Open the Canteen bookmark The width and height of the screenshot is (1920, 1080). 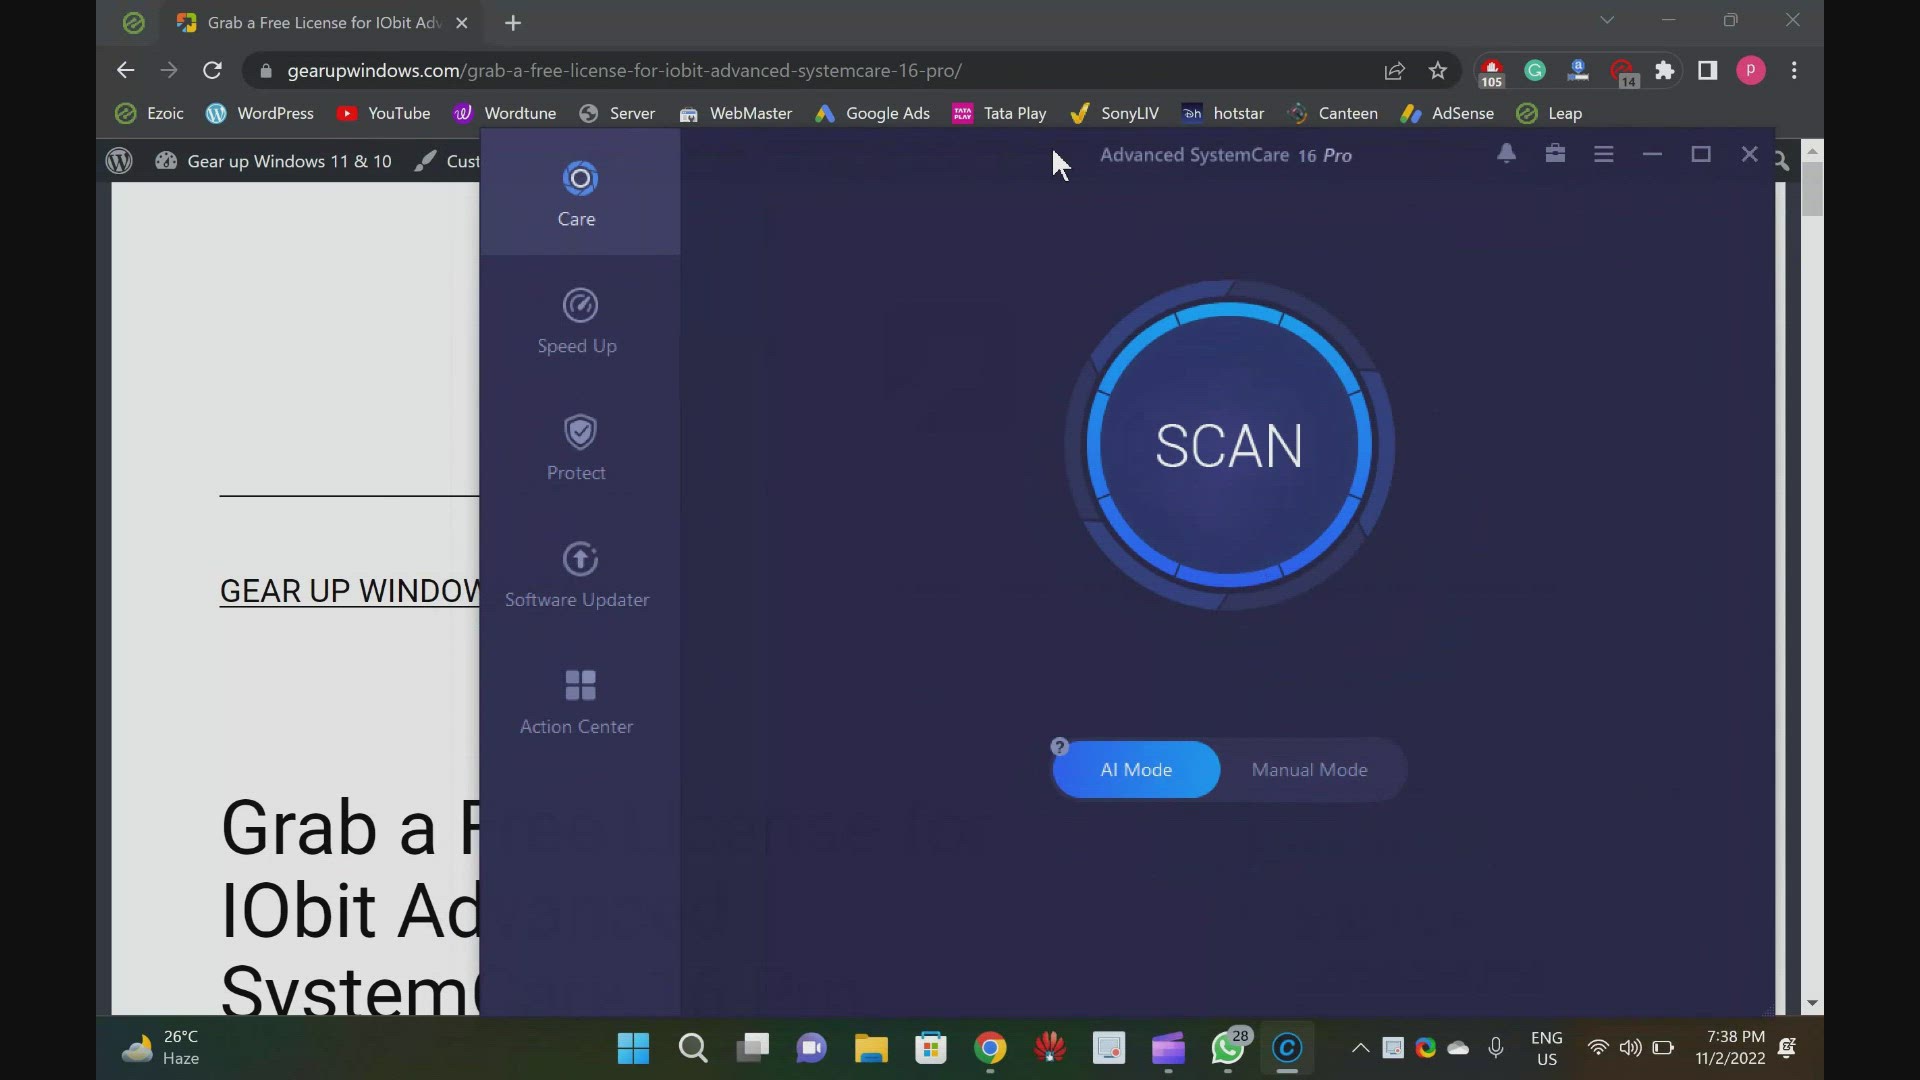tap(1333, 113)
